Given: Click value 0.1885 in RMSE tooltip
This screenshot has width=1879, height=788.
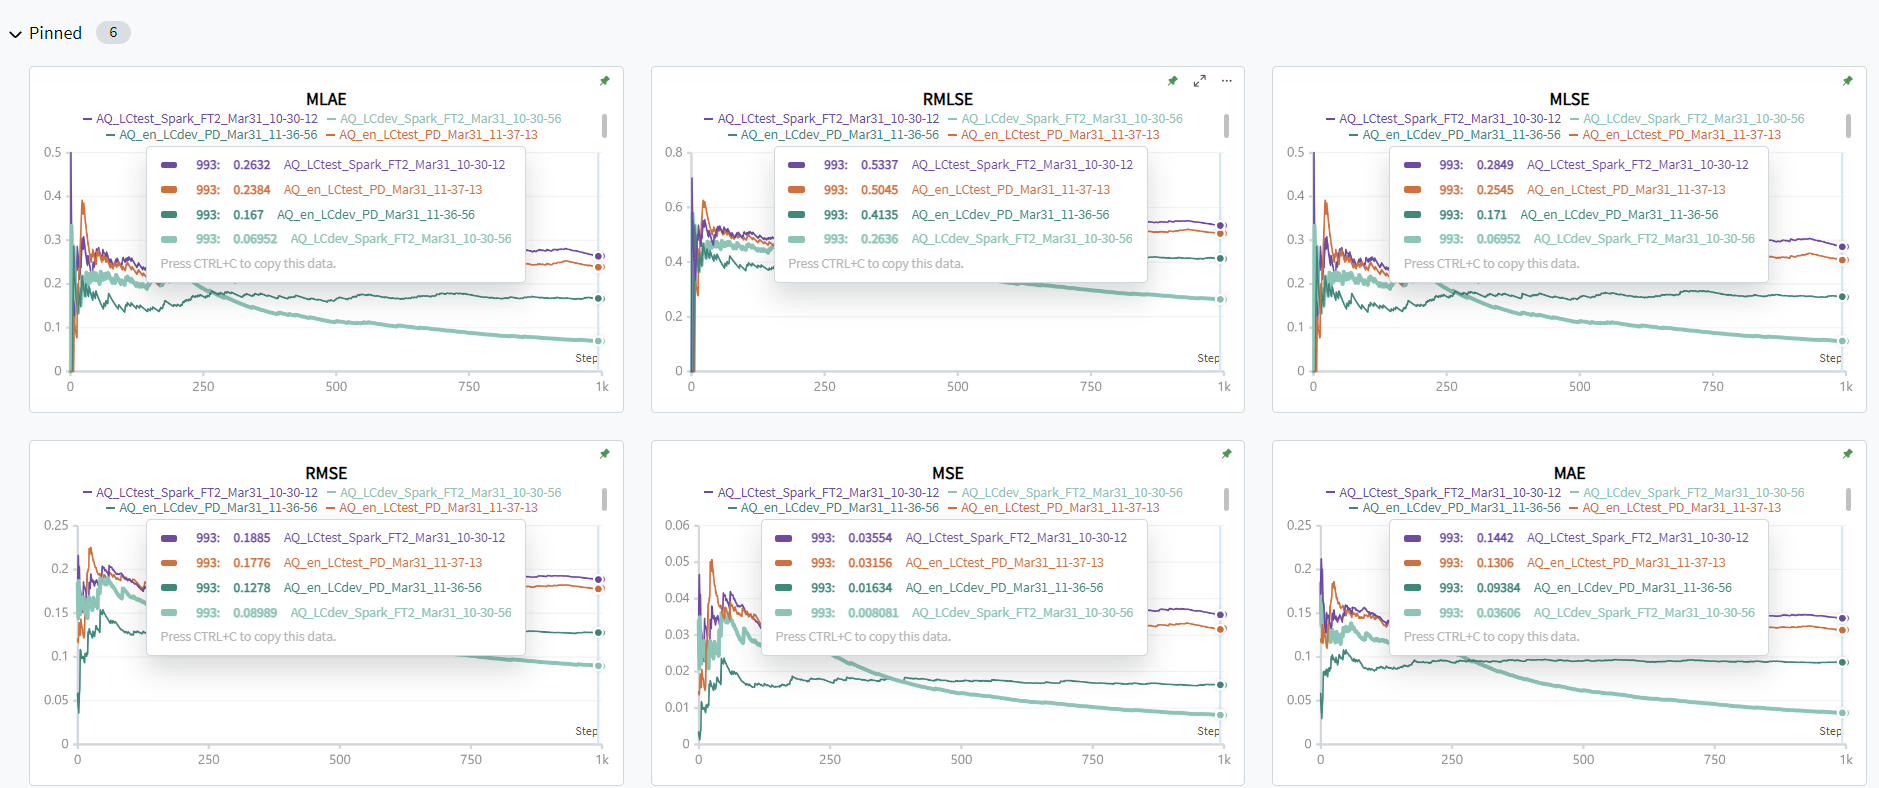Looking at the screenshot, I should [x=252, y=538].
